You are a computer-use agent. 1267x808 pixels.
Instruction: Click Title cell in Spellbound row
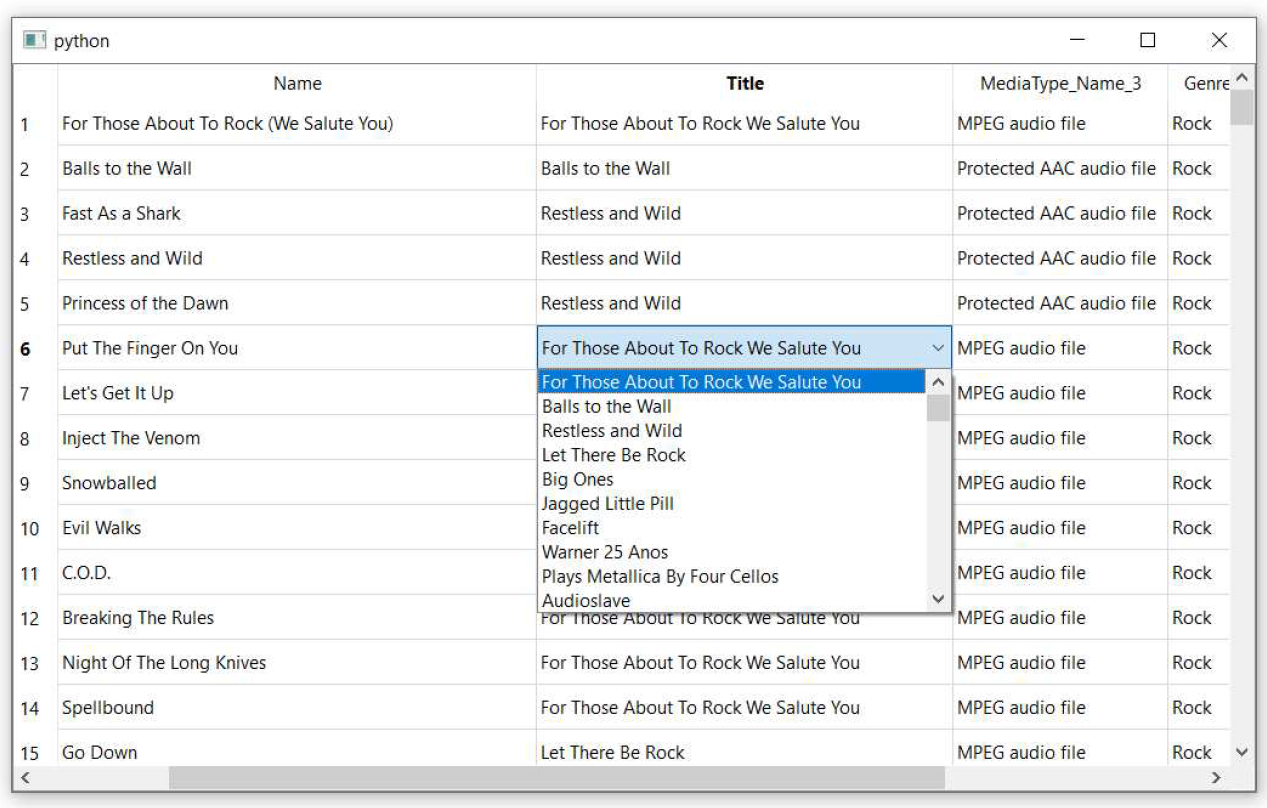[x=744, y=708]
